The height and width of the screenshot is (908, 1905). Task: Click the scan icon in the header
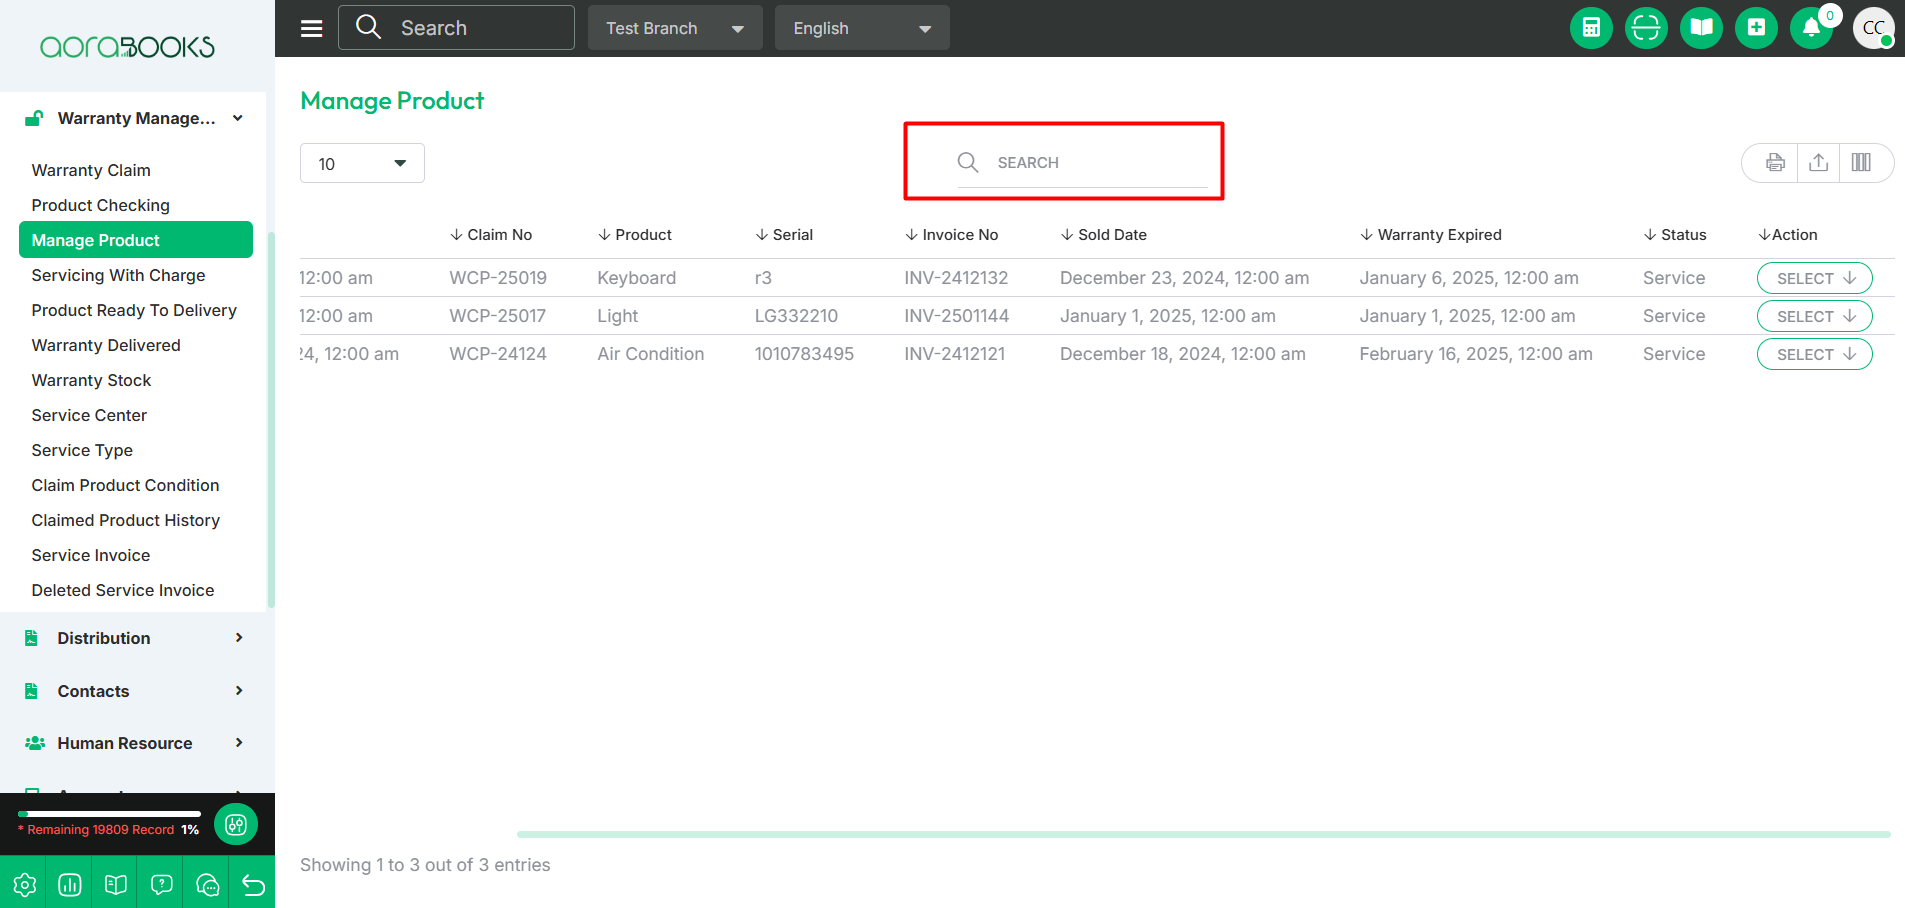(1646, 28)
